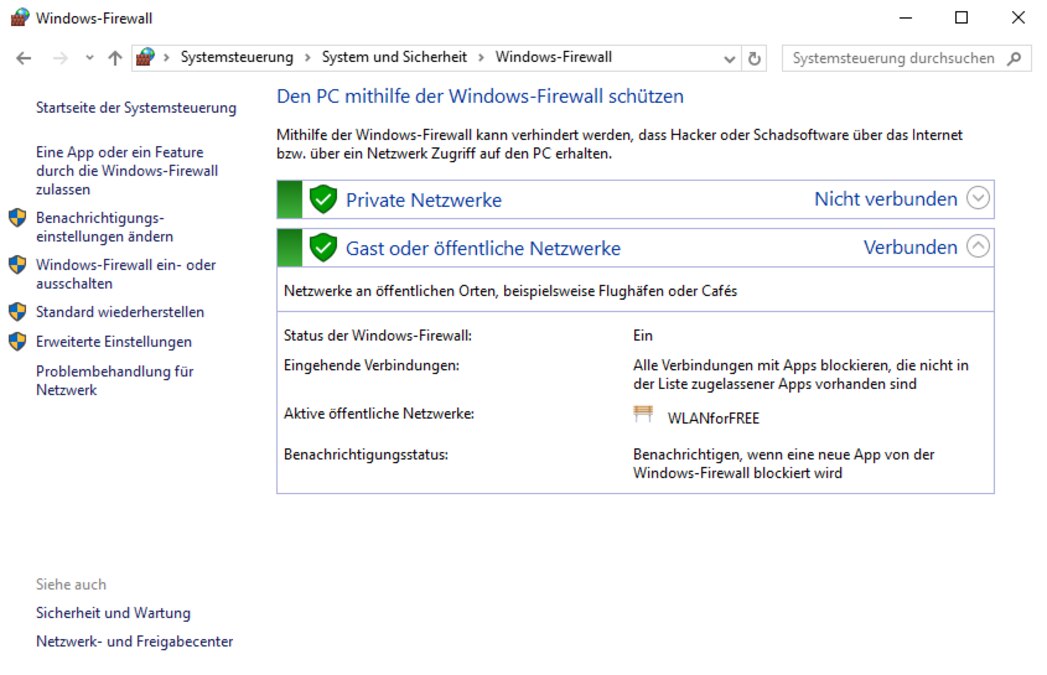Click Aktive öffentliche Netzwerke label
This screenshot has height=675, width=1047.
click(x=379, y=414)
